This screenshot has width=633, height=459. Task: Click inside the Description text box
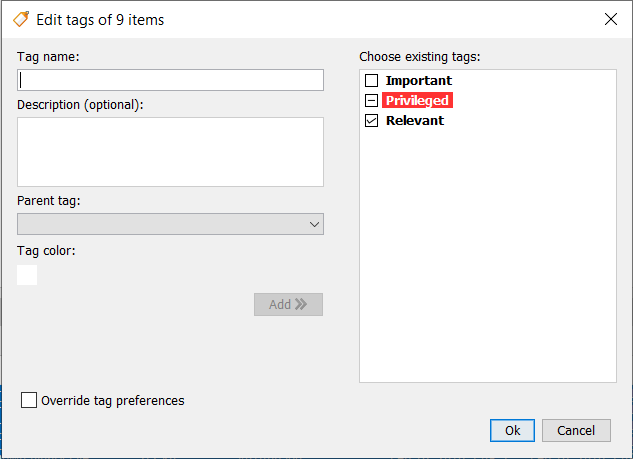tap(170, 151)
